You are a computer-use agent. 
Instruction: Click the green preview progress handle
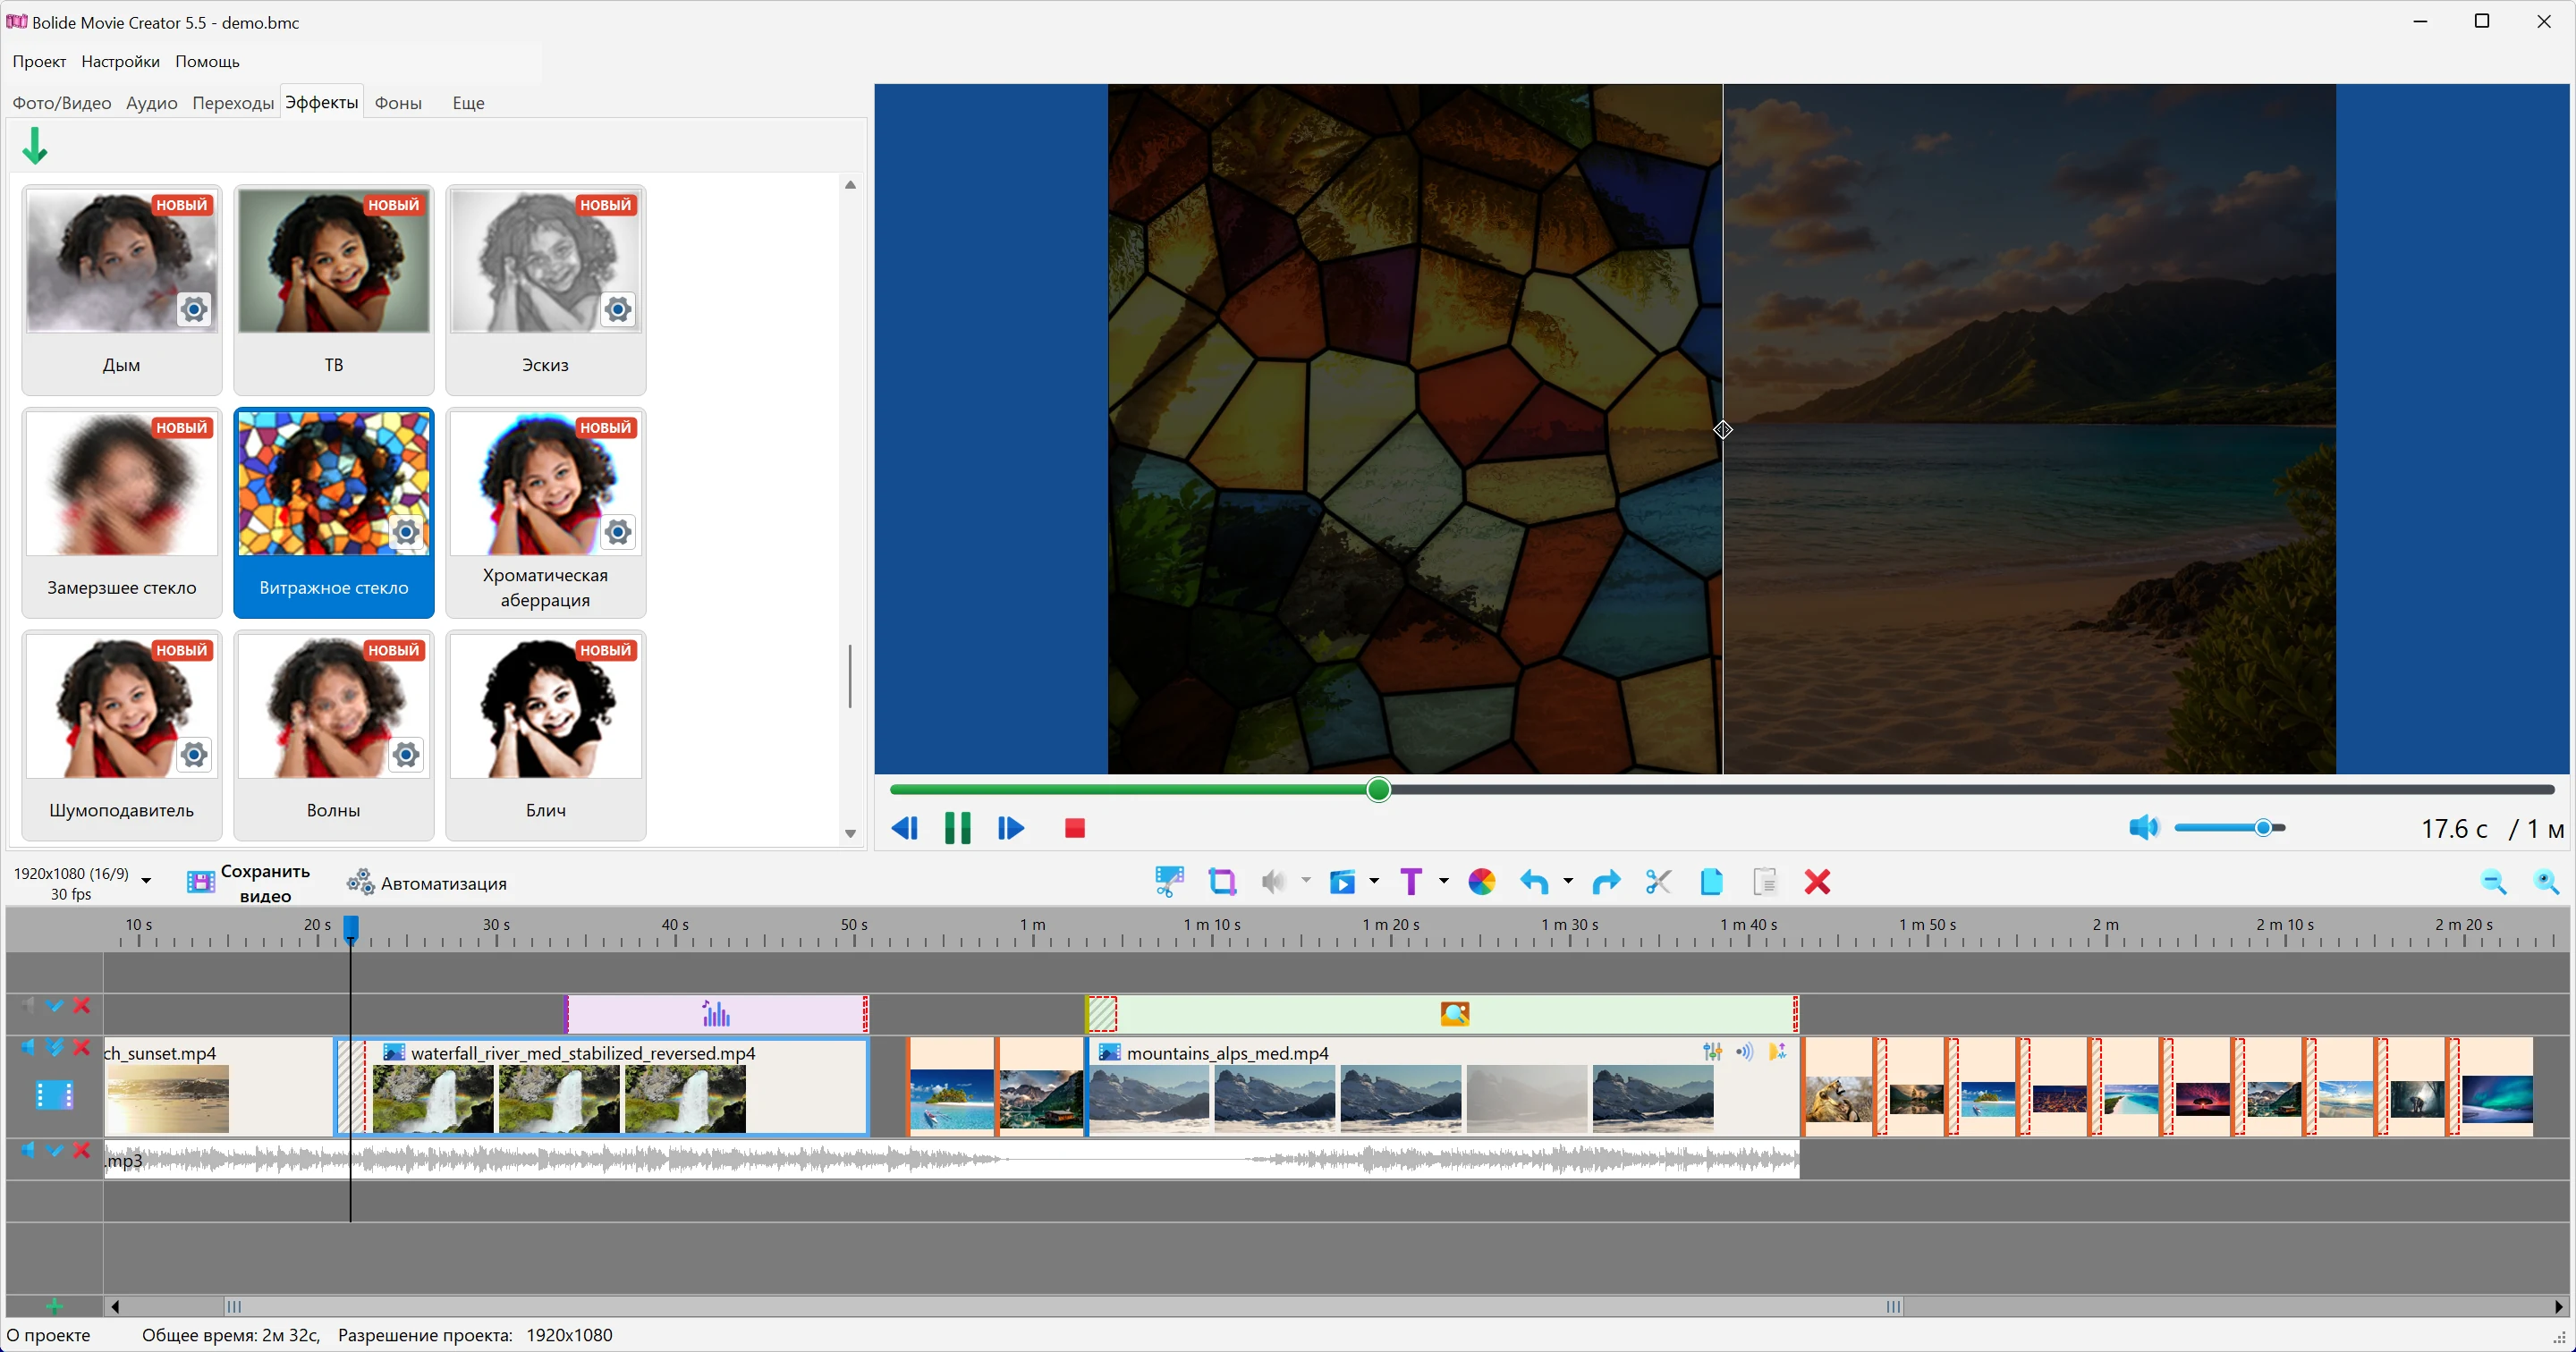pyautogui.click(x=1378, y=790)
